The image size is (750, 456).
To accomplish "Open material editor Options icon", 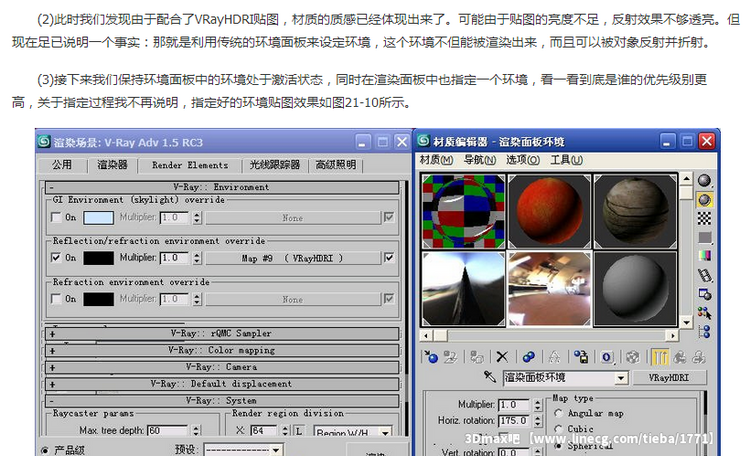I will point(704,294).
